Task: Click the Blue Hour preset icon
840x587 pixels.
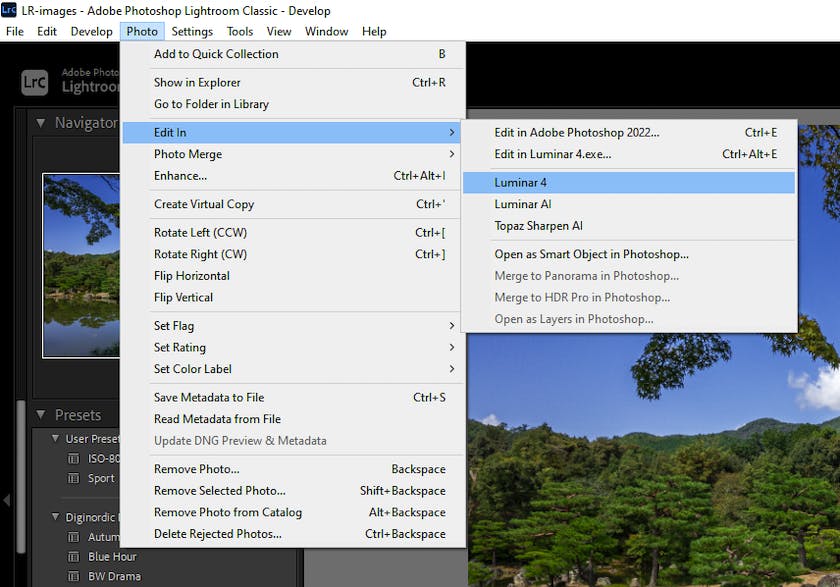Action: pyautogui.click(x=73, y=557)
